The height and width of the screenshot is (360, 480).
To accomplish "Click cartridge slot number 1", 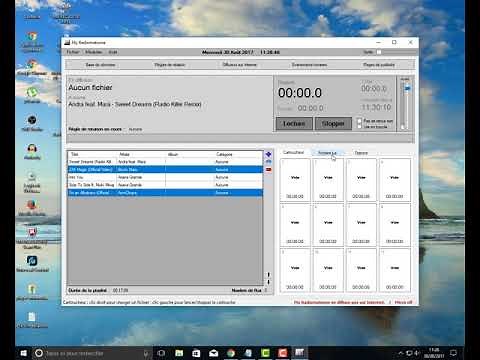I will (x=295, y=180).
